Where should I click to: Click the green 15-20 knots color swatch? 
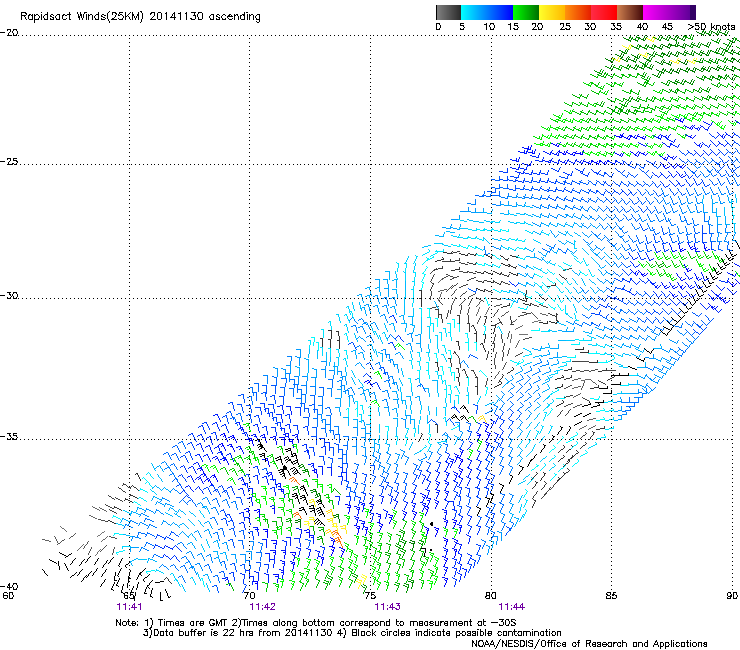[x=526, y=12]
